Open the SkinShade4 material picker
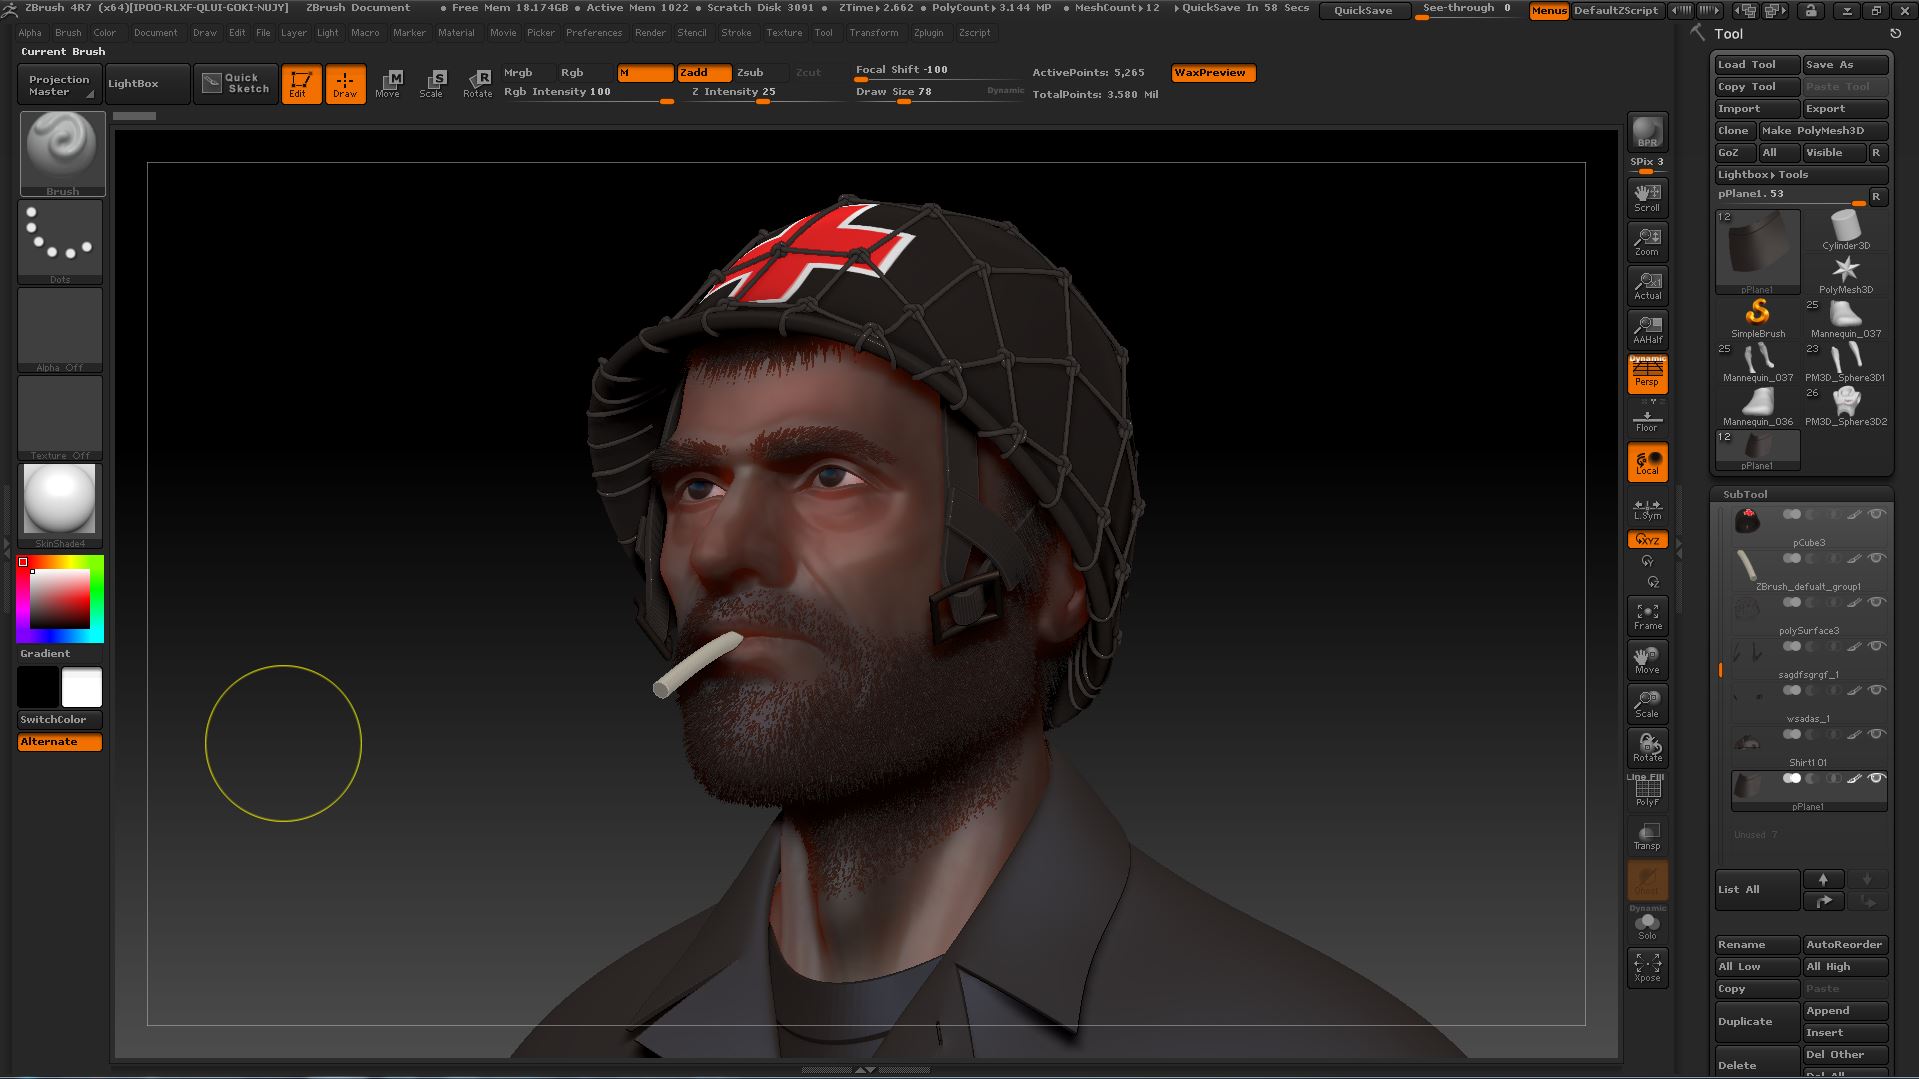The width and height of the screenshot is (1919, 1079). (x=60, y=505)
